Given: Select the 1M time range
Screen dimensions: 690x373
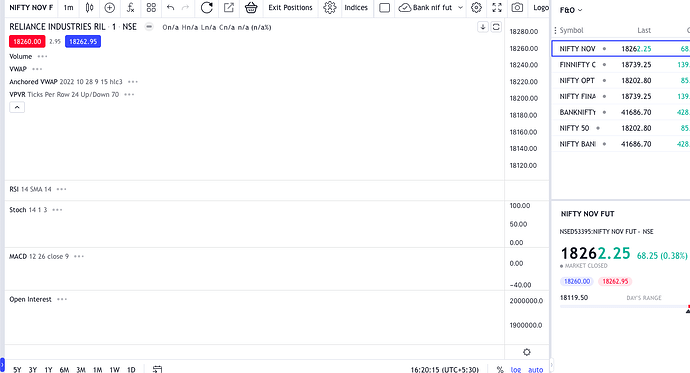Looking at the screenshot, I should coord(97,369).
